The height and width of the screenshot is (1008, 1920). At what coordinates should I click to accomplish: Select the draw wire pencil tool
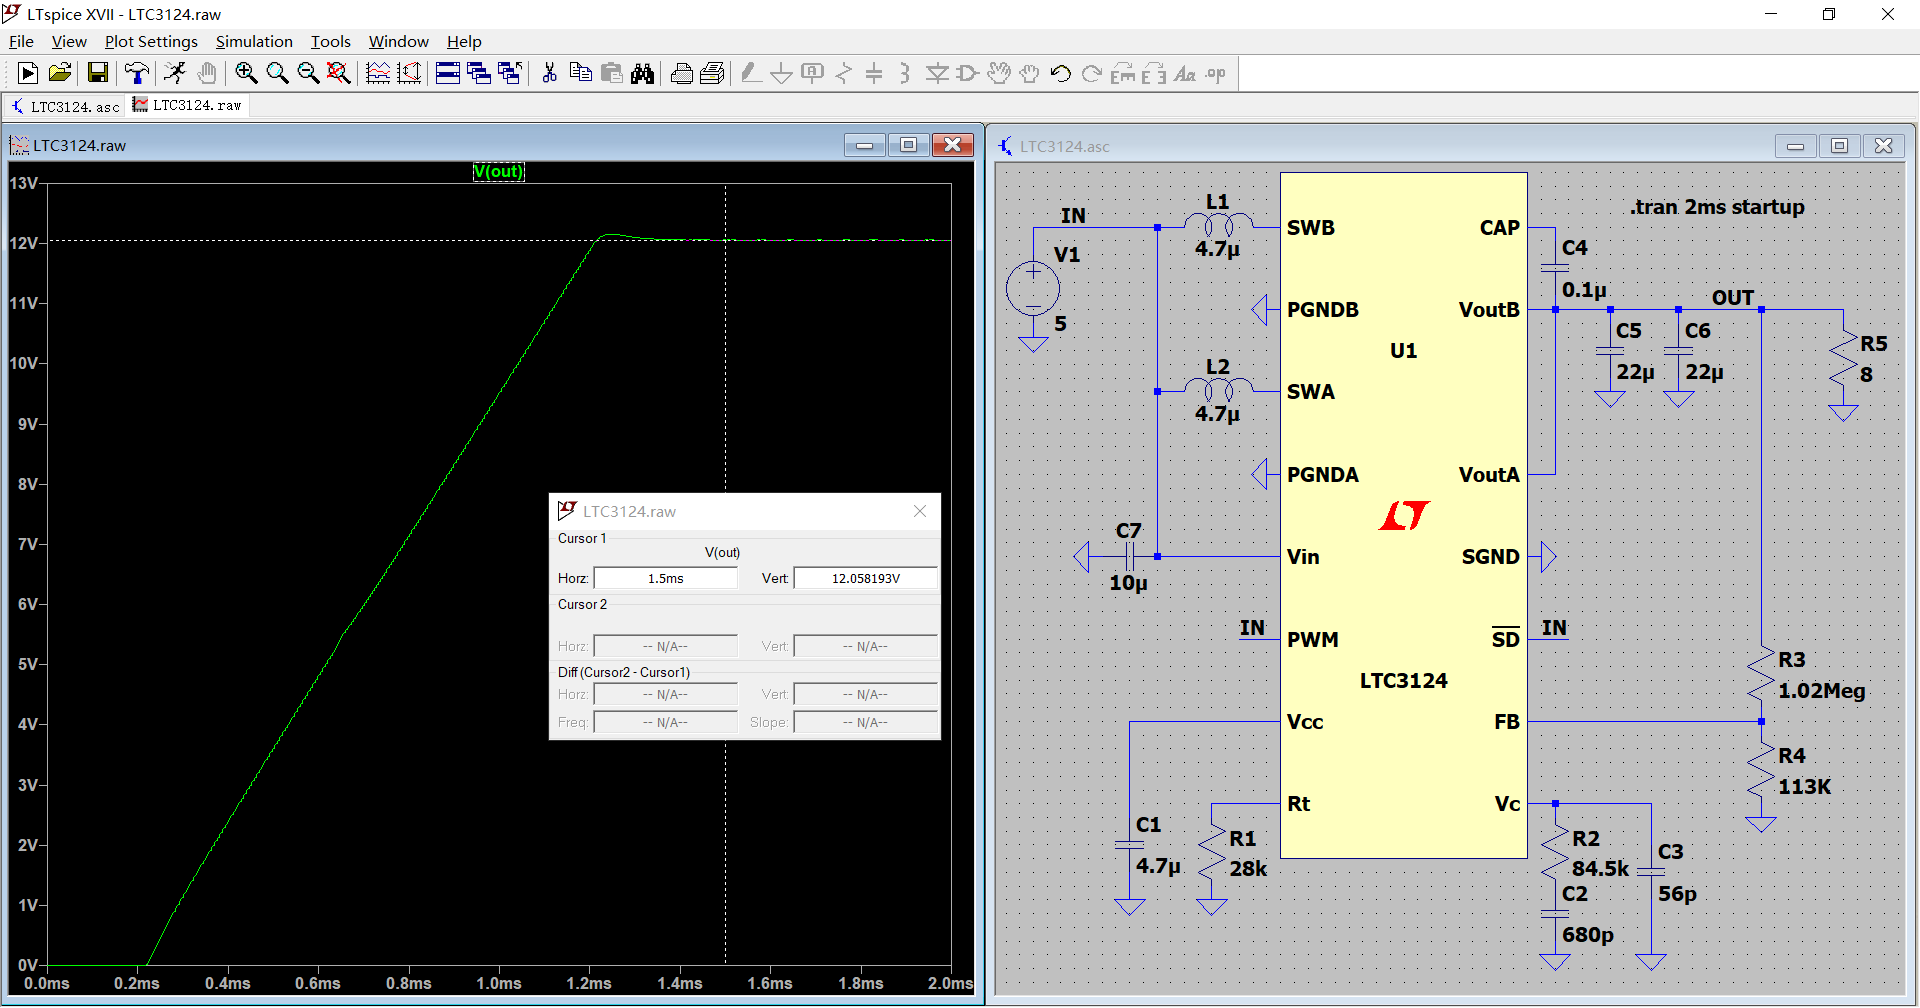tap(751, 73)
